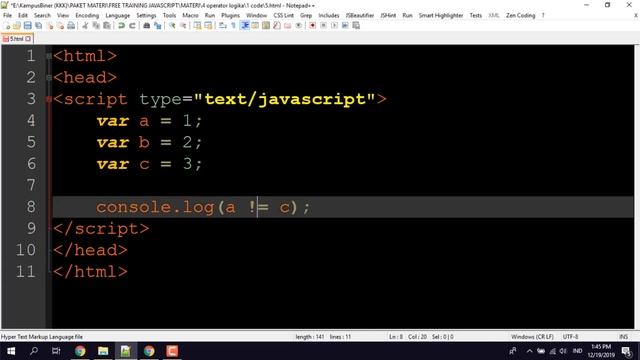Open Find with the binoculars icon
640x360 pixels.
(x=147, y=25)
